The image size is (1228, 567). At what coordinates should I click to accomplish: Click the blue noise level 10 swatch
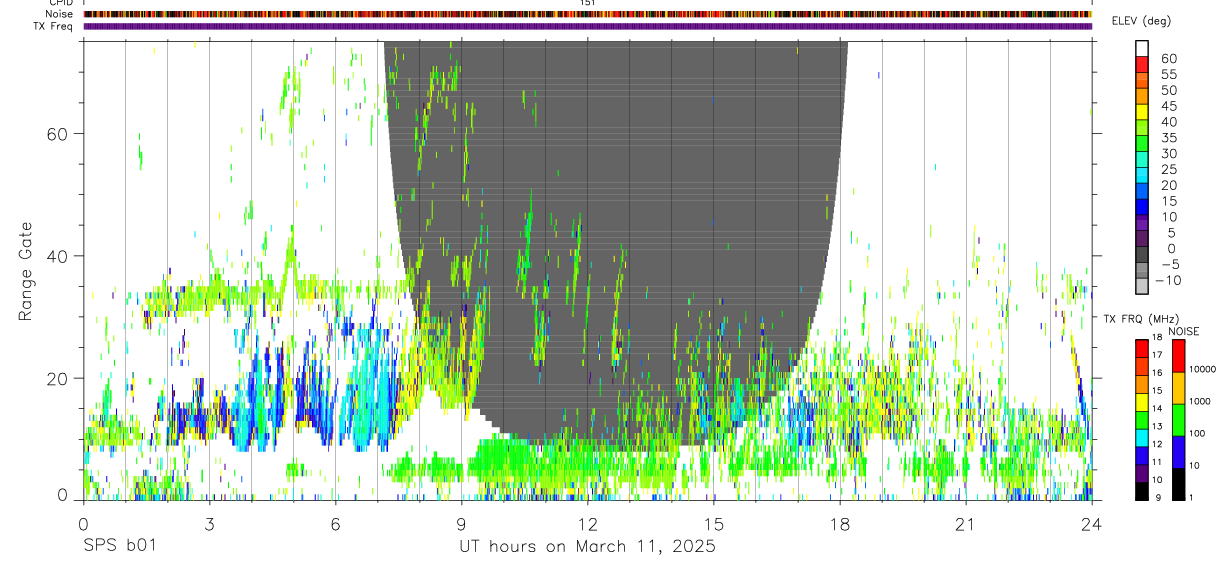(1176, 451)
